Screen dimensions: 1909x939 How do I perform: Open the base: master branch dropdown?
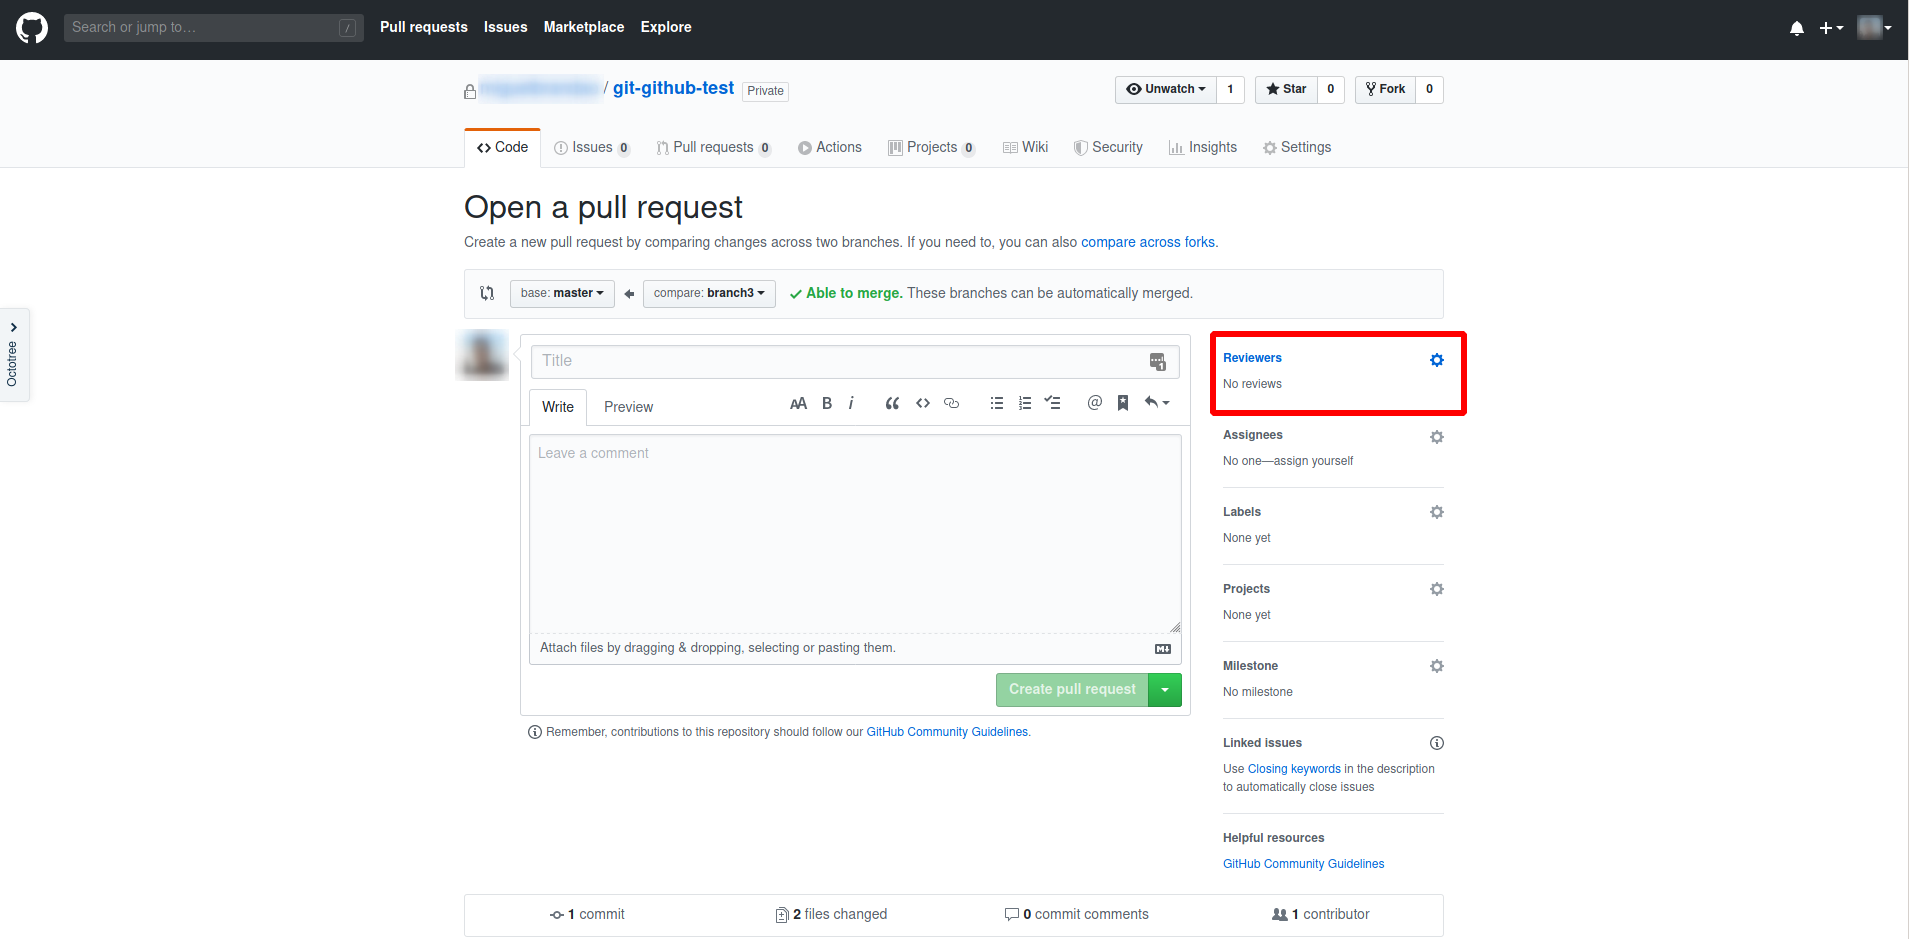pyautogui.click(x=562, y=293)
